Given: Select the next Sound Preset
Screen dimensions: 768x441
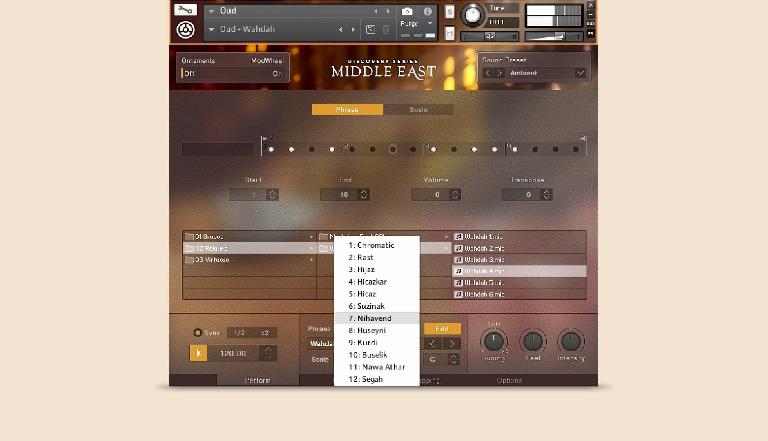Looking at the screenshot, I should click(x=500, y=73).
